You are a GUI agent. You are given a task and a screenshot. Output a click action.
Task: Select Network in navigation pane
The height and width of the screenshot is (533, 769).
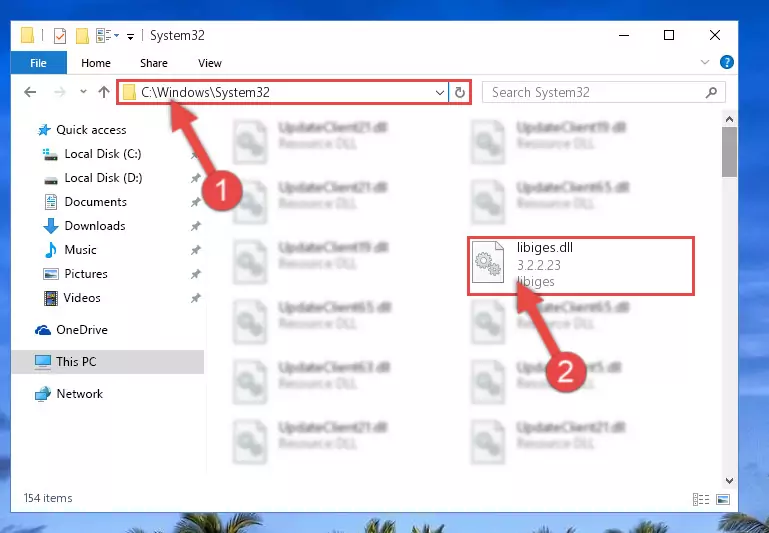(x=79, y=394)
